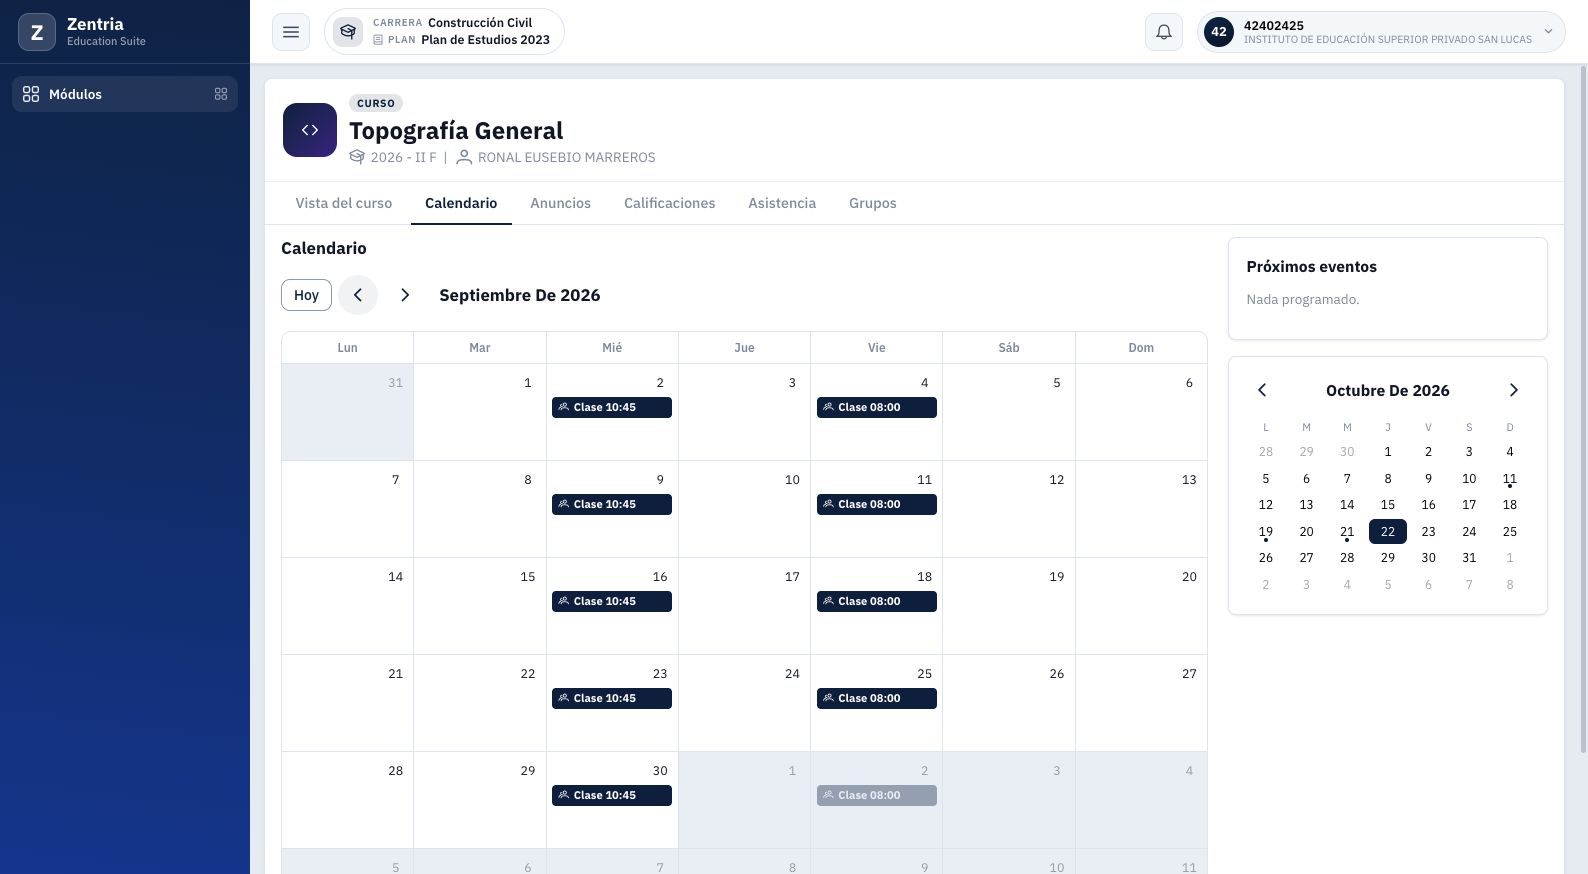Click the Clase 10:45 event on September 23
Viewport: 1588px width, 874px height.
(612, 698)
